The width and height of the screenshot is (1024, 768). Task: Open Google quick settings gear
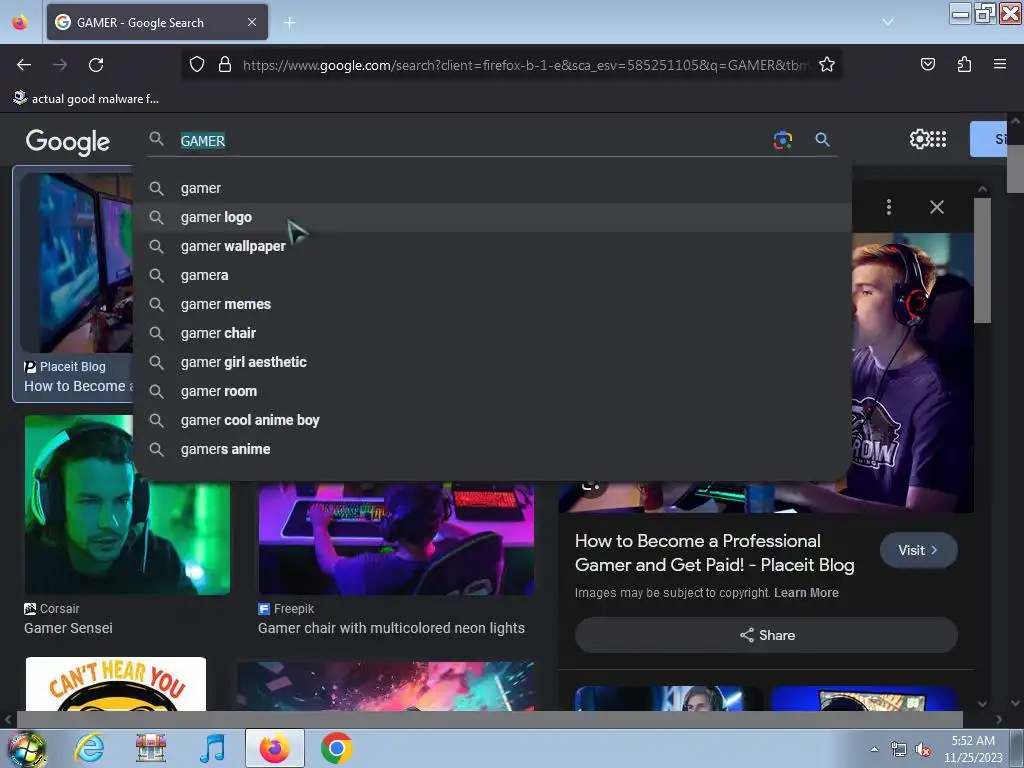(x=919, y=139)
